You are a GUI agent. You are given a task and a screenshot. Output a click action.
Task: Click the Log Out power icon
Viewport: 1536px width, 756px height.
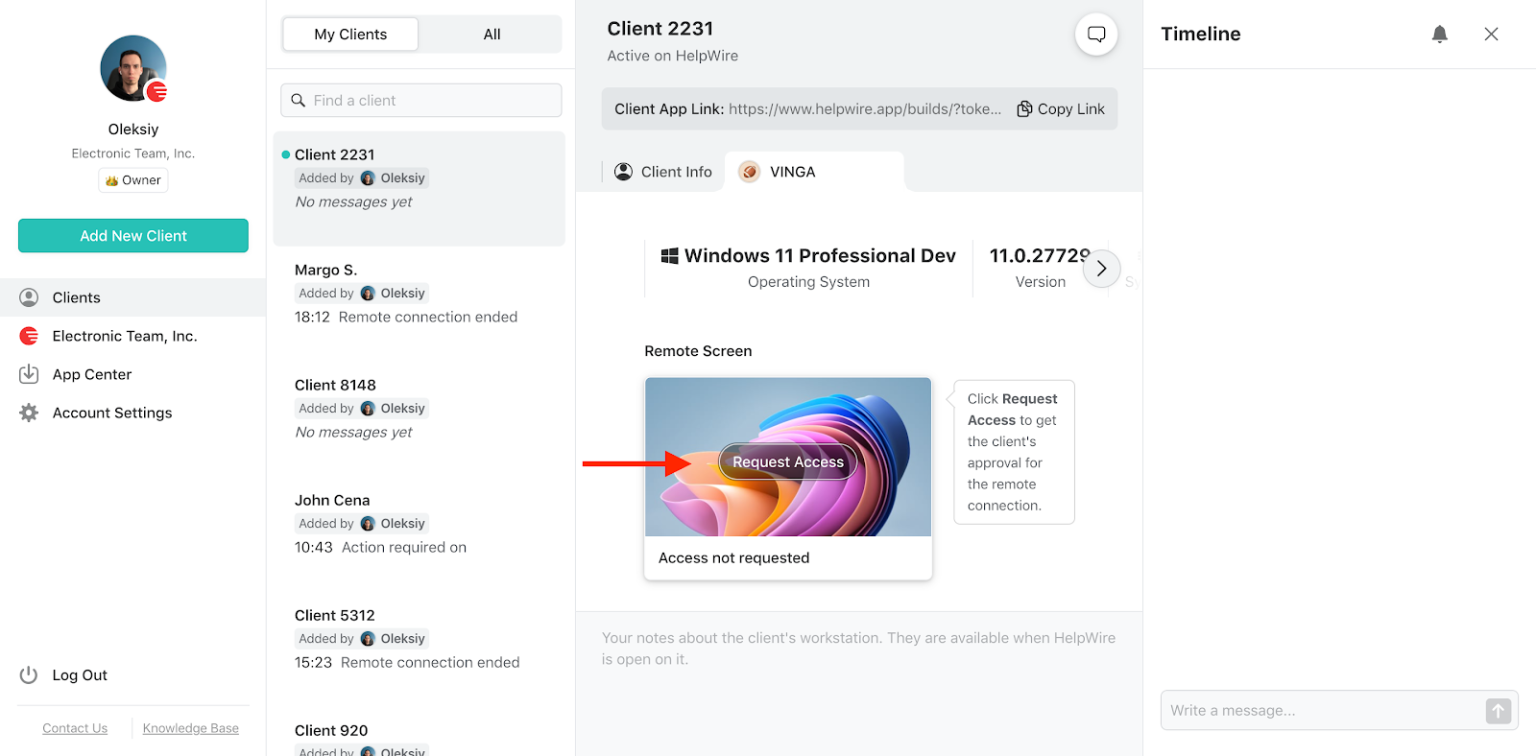tap(28, 675)
